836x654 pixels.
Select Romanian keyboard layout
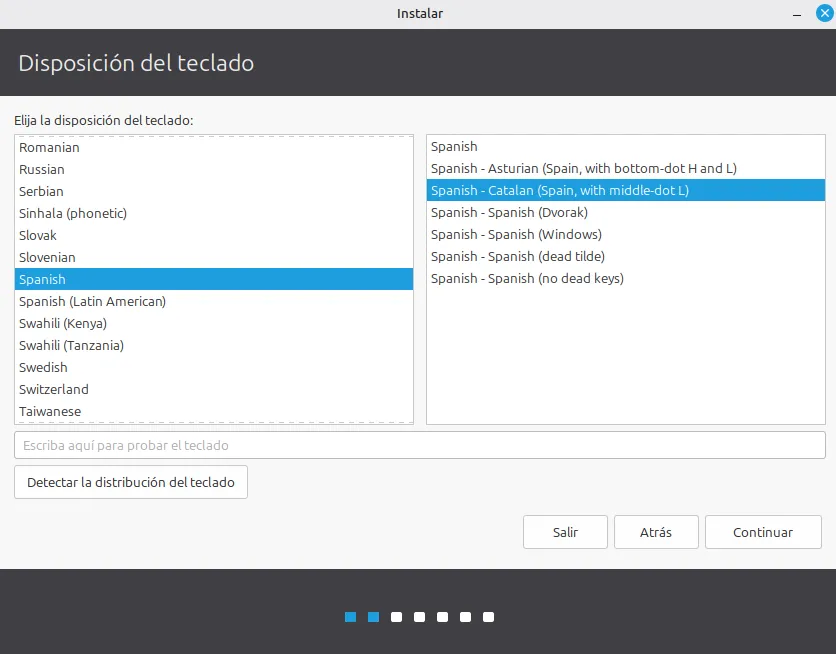(214, 148)
